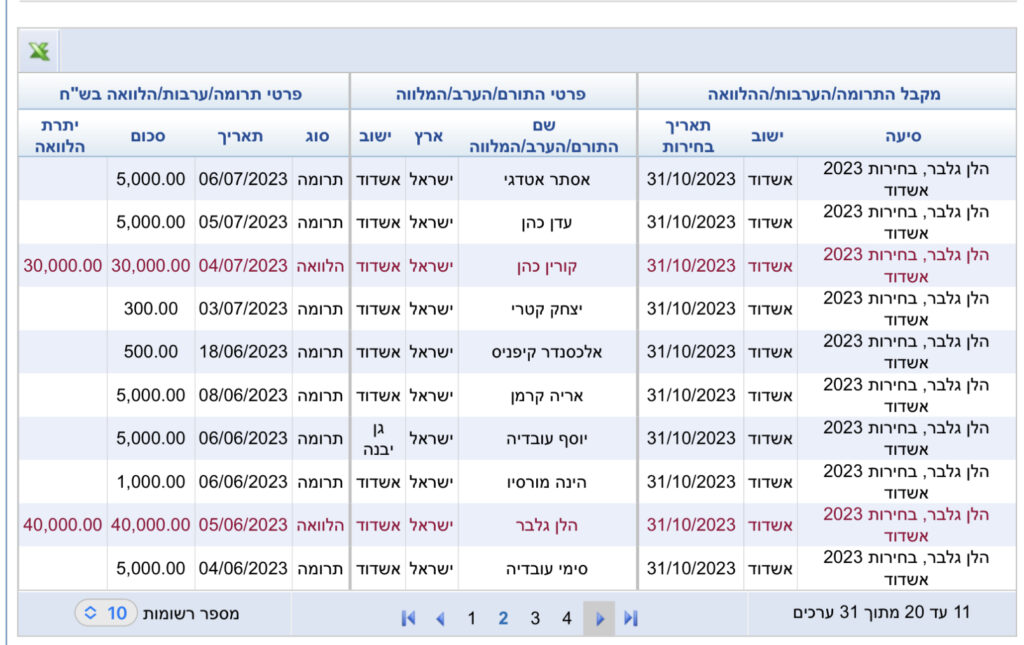Go to previous page arrow
The height and width of the screenshot is (645, 1024).
click(x=440, y=618)
